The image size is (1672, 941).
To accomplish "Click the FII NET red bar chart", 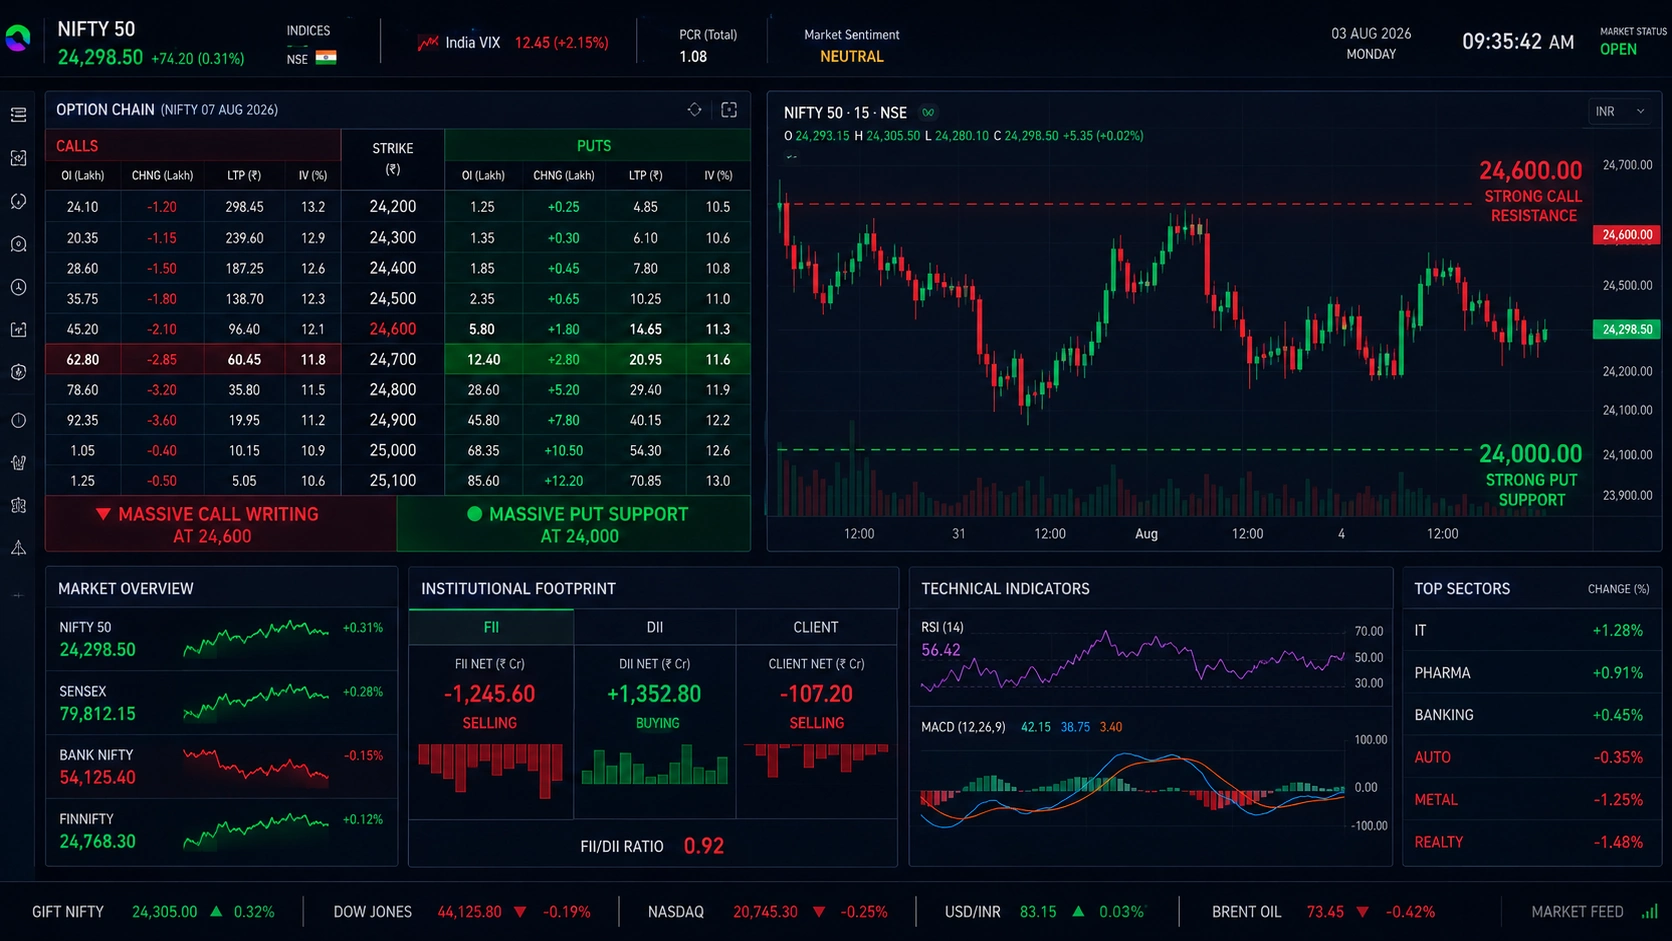I will [490, 770].
